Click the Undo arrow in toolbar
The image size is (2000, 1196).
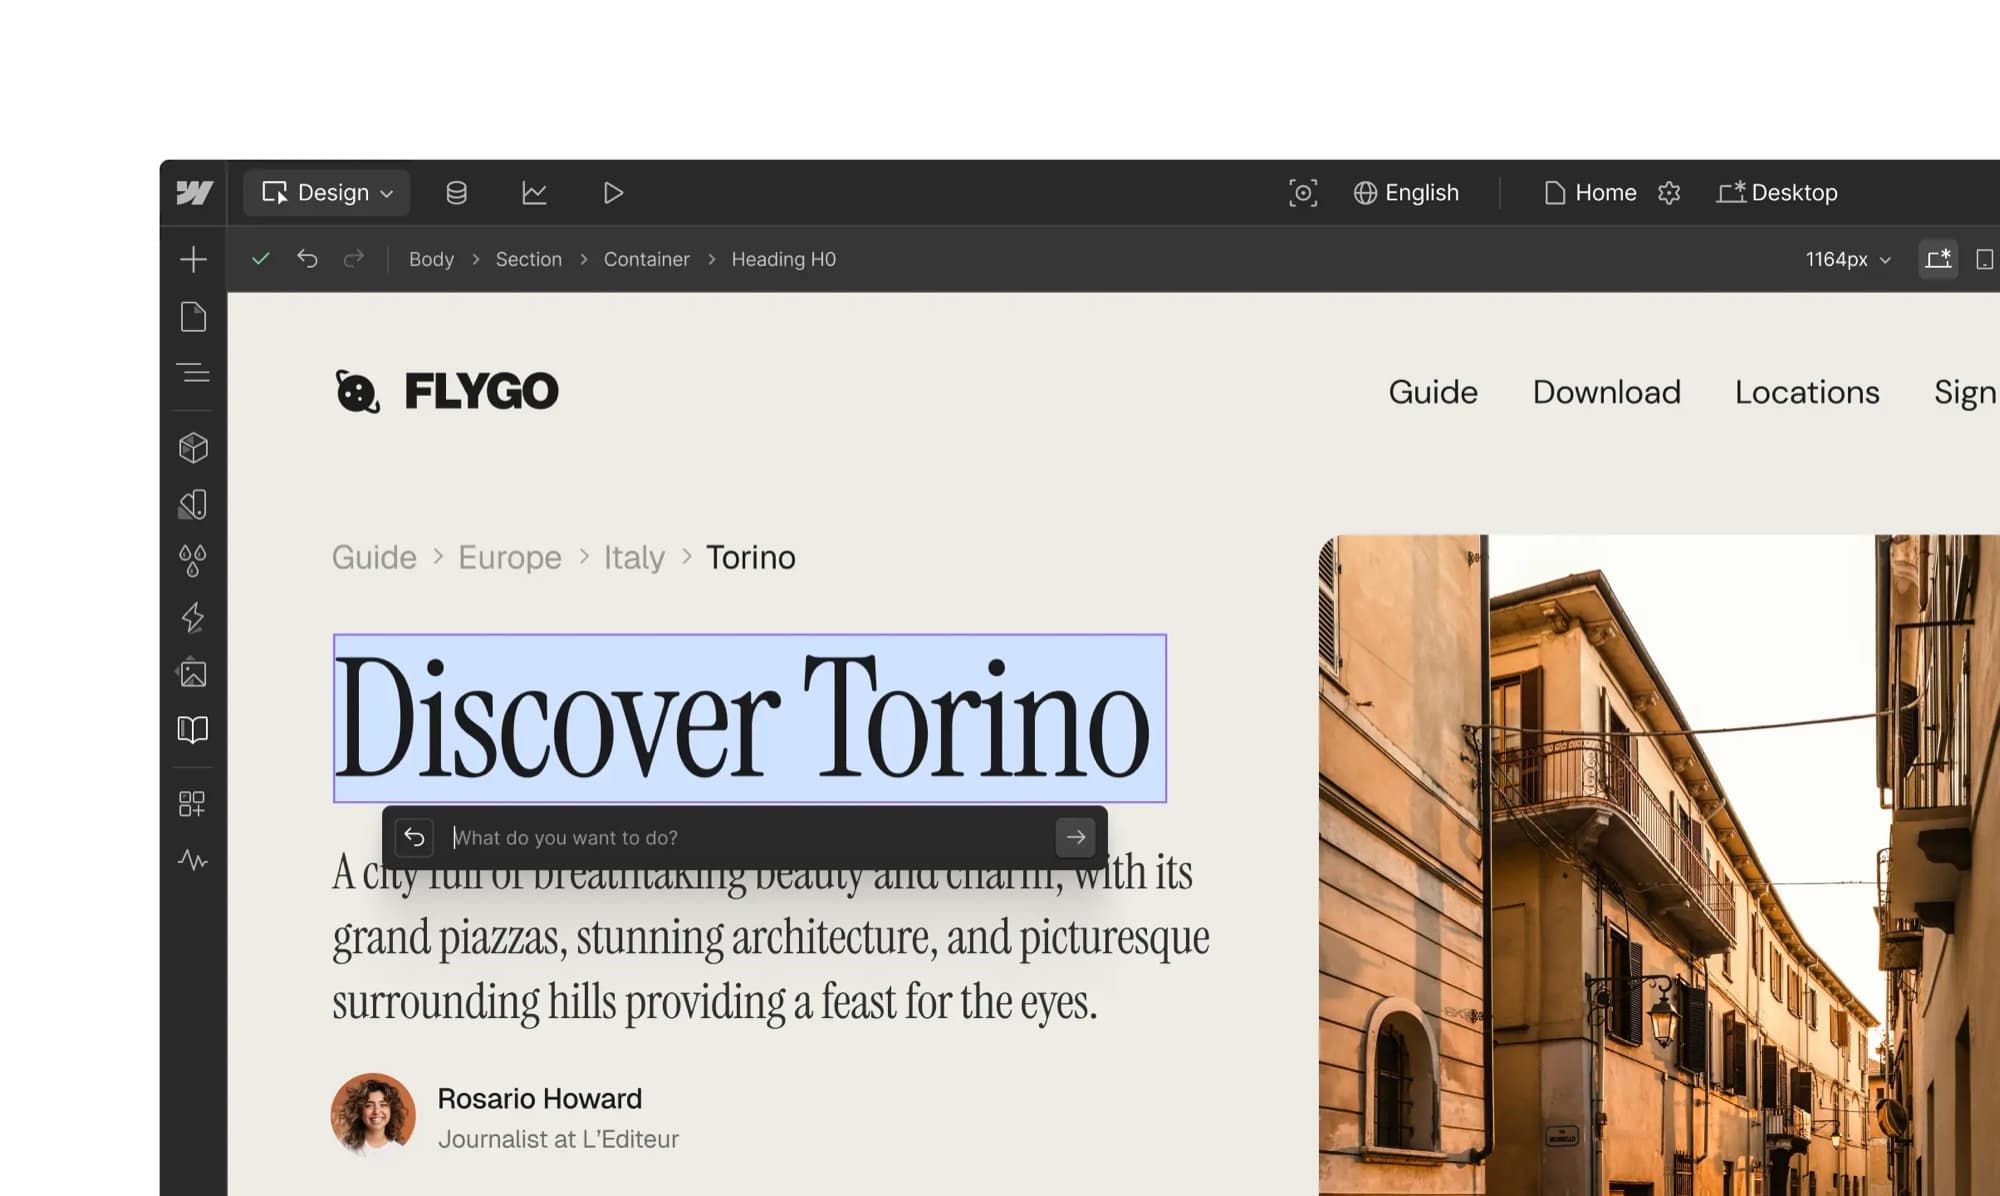tap(307, 259)
